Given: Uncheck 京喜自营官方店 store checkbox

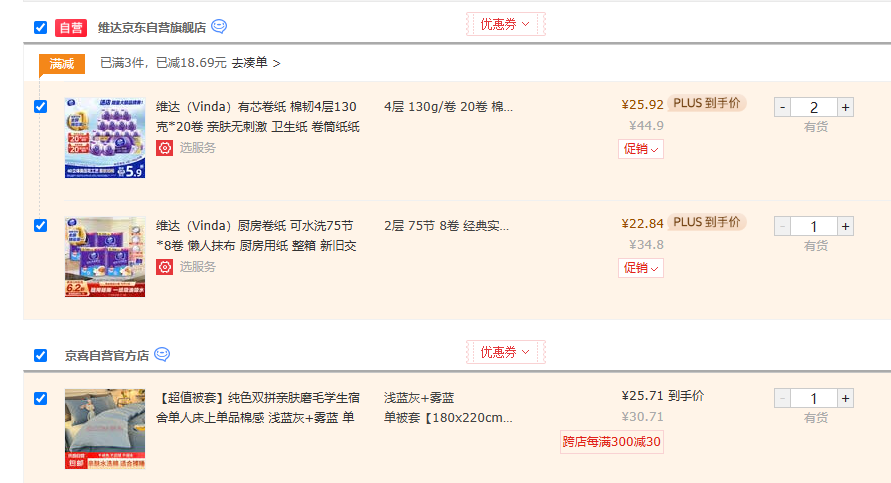Looking at the screenshot, I should point(40,355).
